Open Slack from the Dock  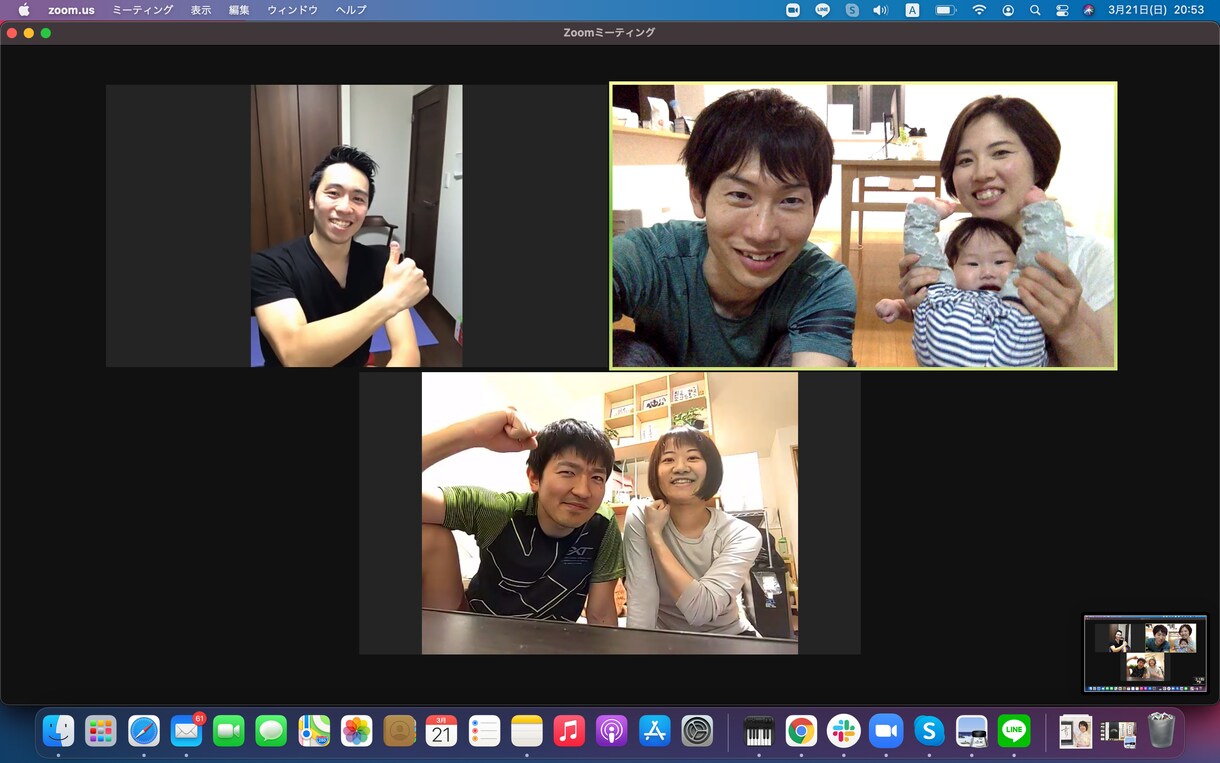point(843,731)
